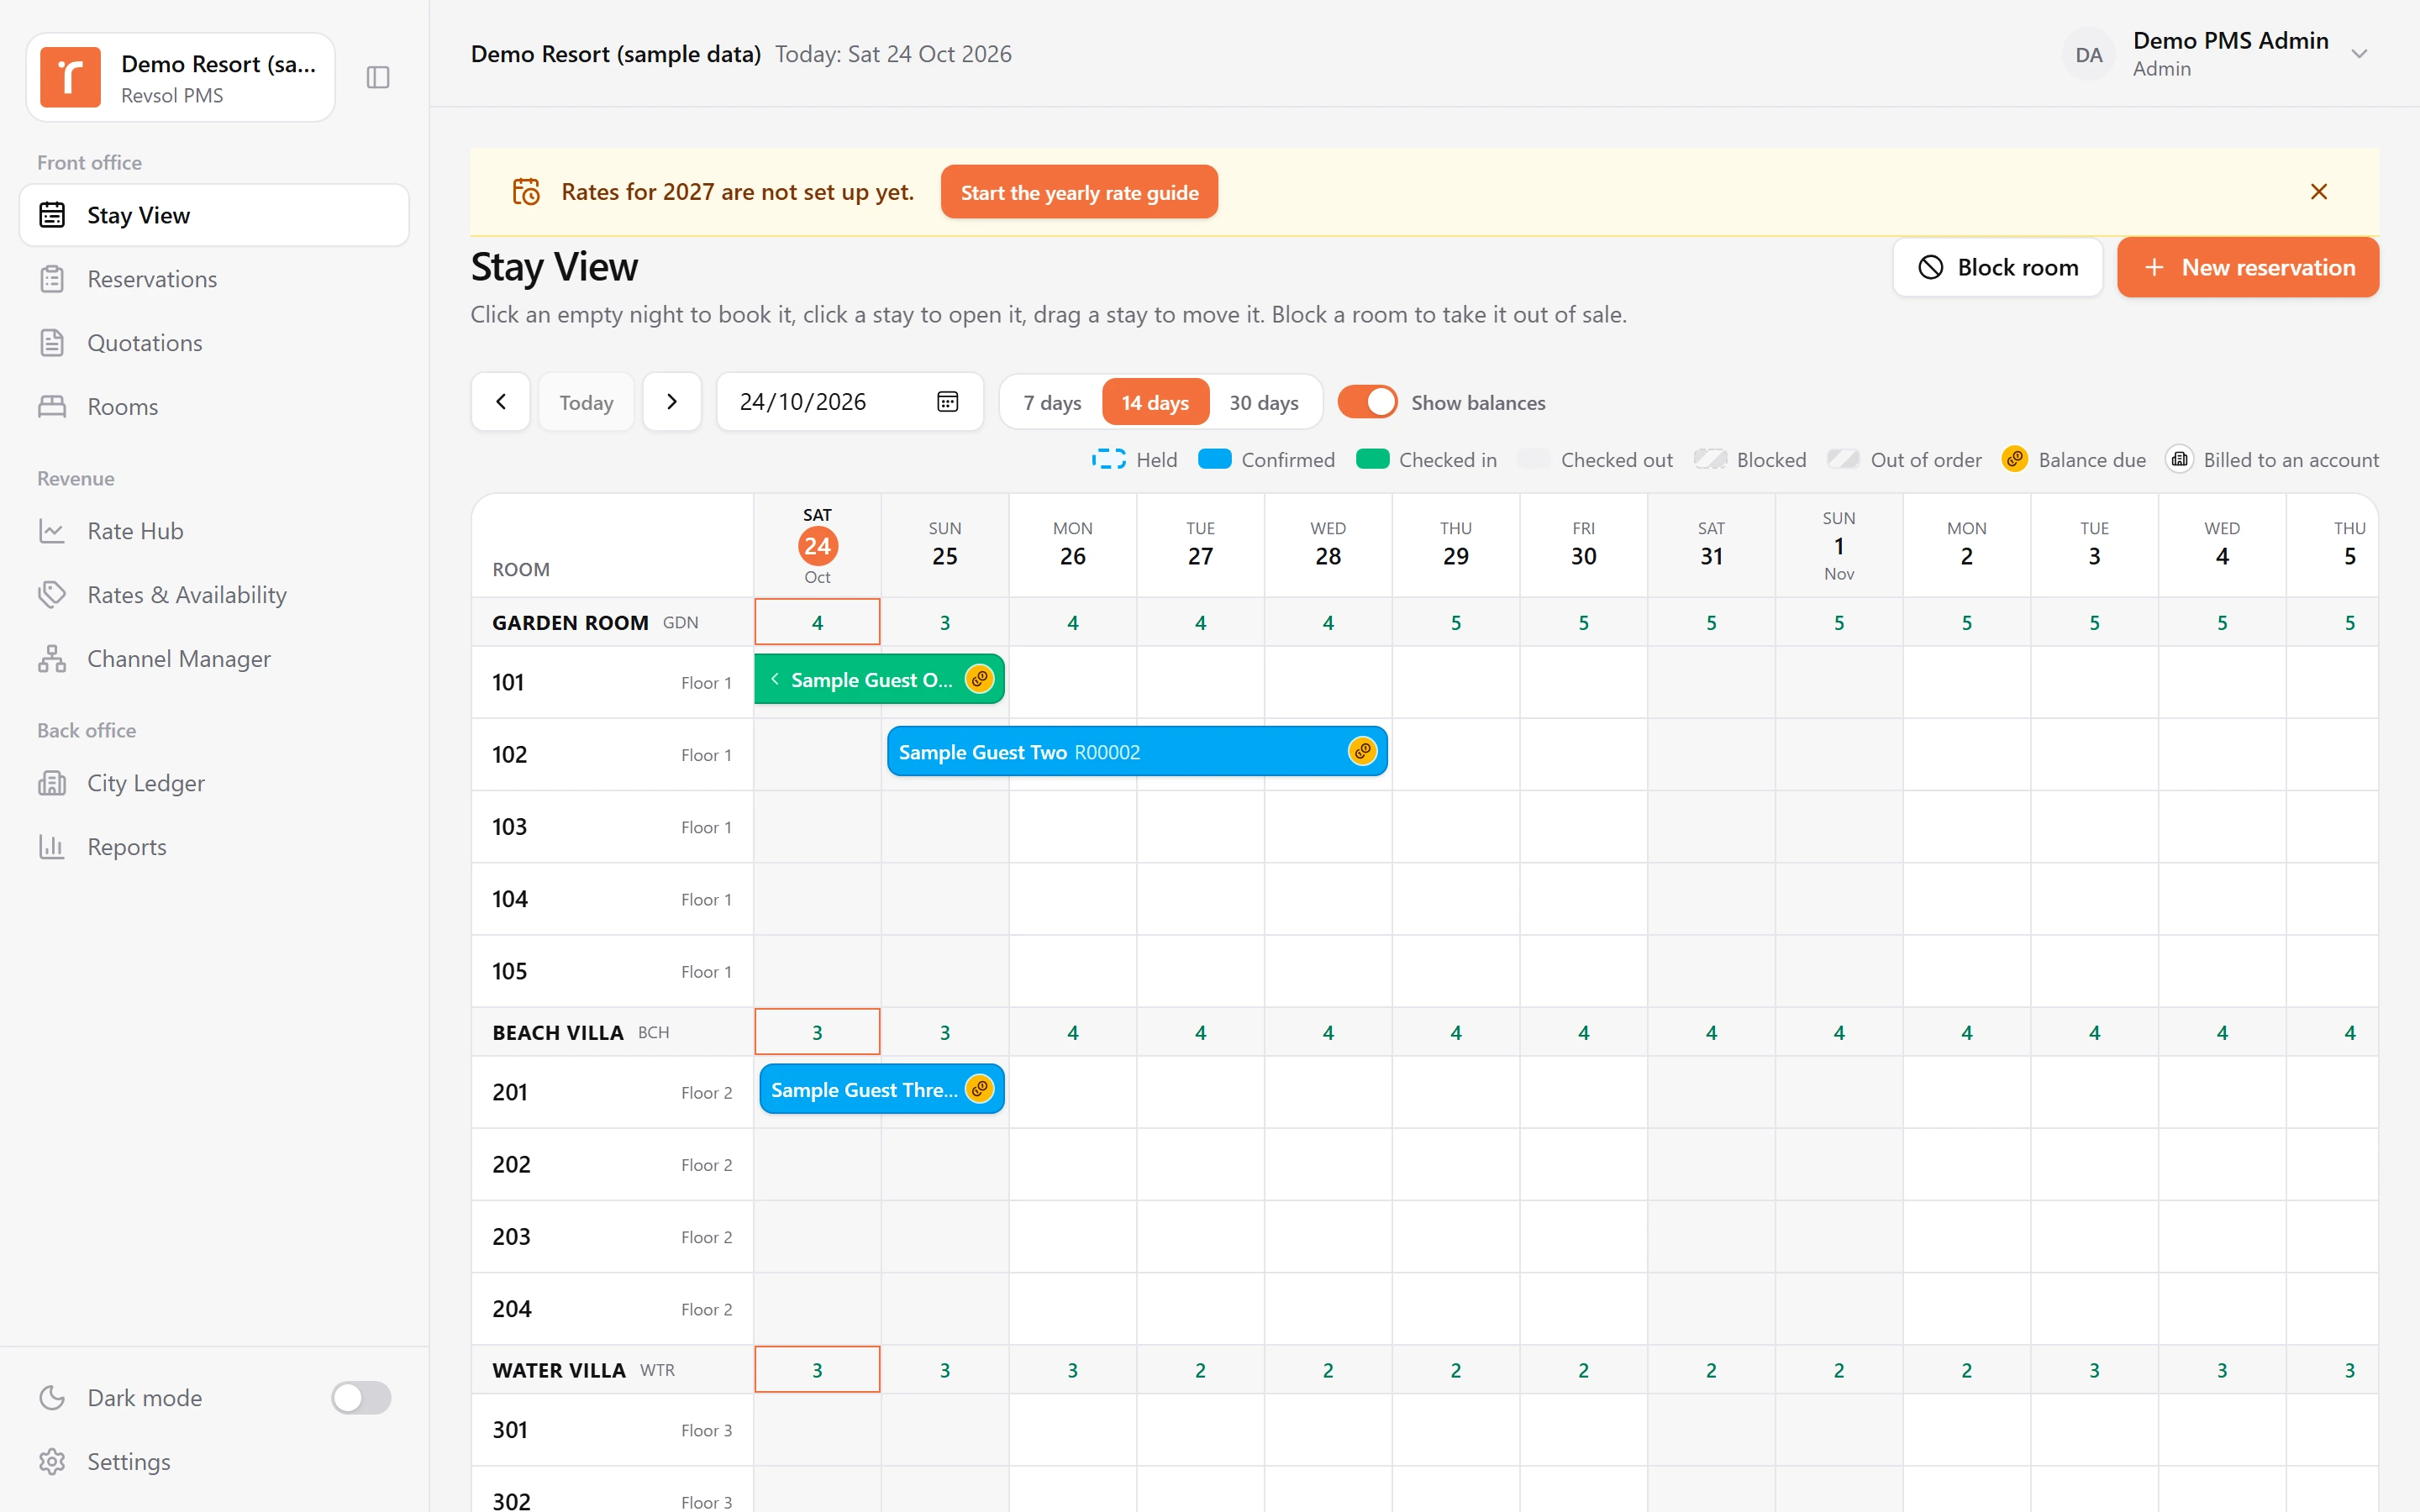Switch to 7 days view

pyautogui.click(x=1052, y=402)
